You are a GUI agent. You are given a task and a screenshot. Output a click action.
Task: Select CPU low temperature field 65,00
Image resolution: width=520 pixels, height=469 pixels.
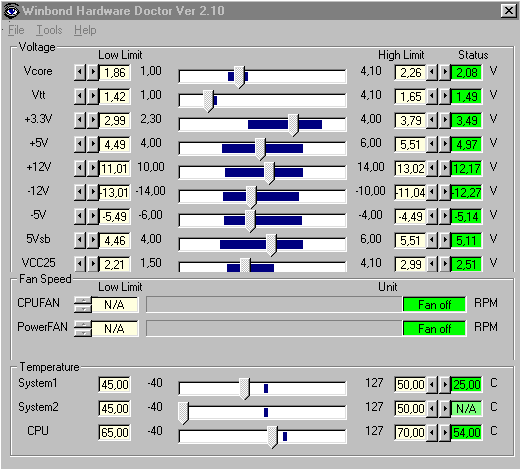(x=115, y=432)
